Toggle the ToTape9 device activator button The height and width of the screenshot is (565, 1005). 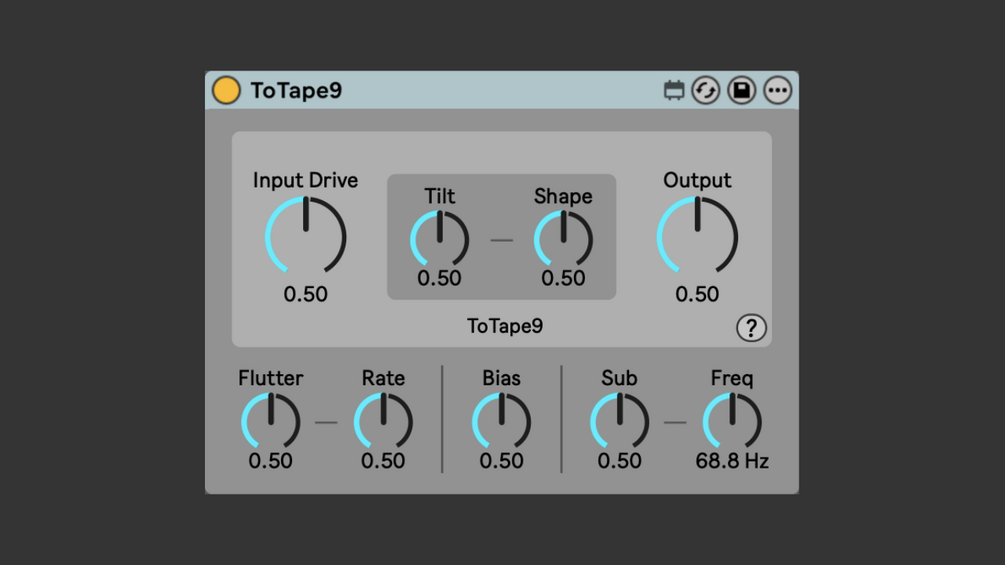click(226, 90)
